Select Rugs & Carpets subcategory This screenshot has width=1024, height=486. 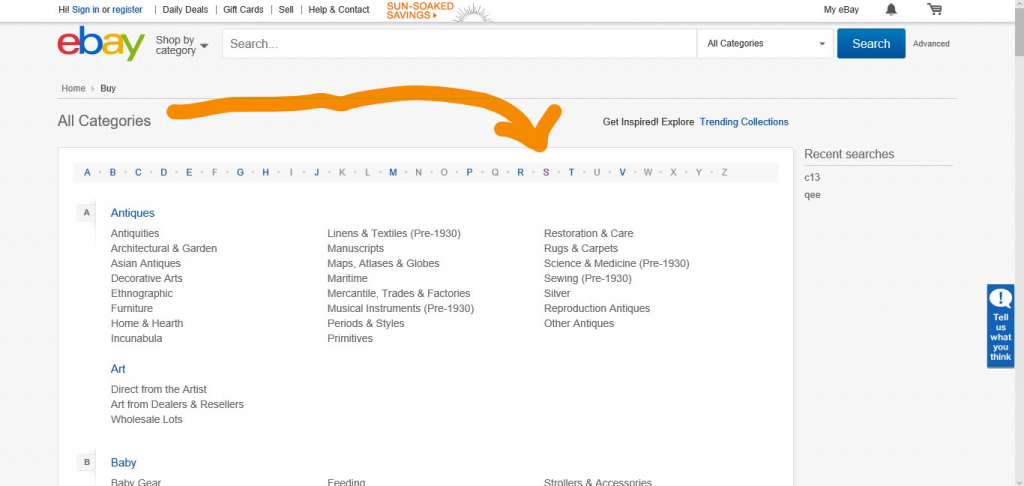(581, 248)
